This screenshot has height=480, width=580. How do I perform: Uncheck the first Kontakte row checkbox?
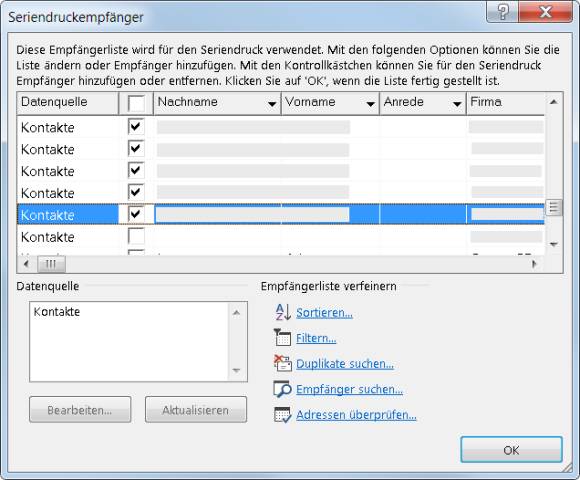(x=136, y=127)
